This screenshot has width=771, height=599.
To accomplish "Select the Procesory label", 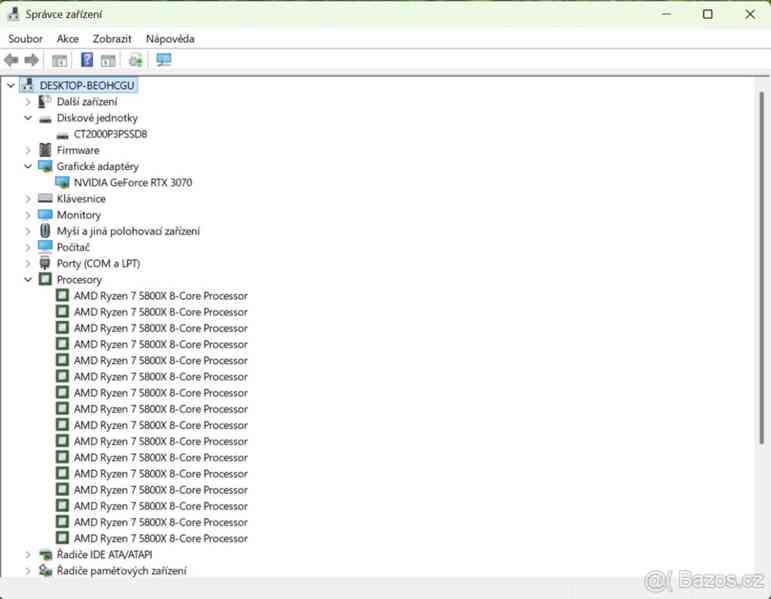I will click(x=79, y=279).
